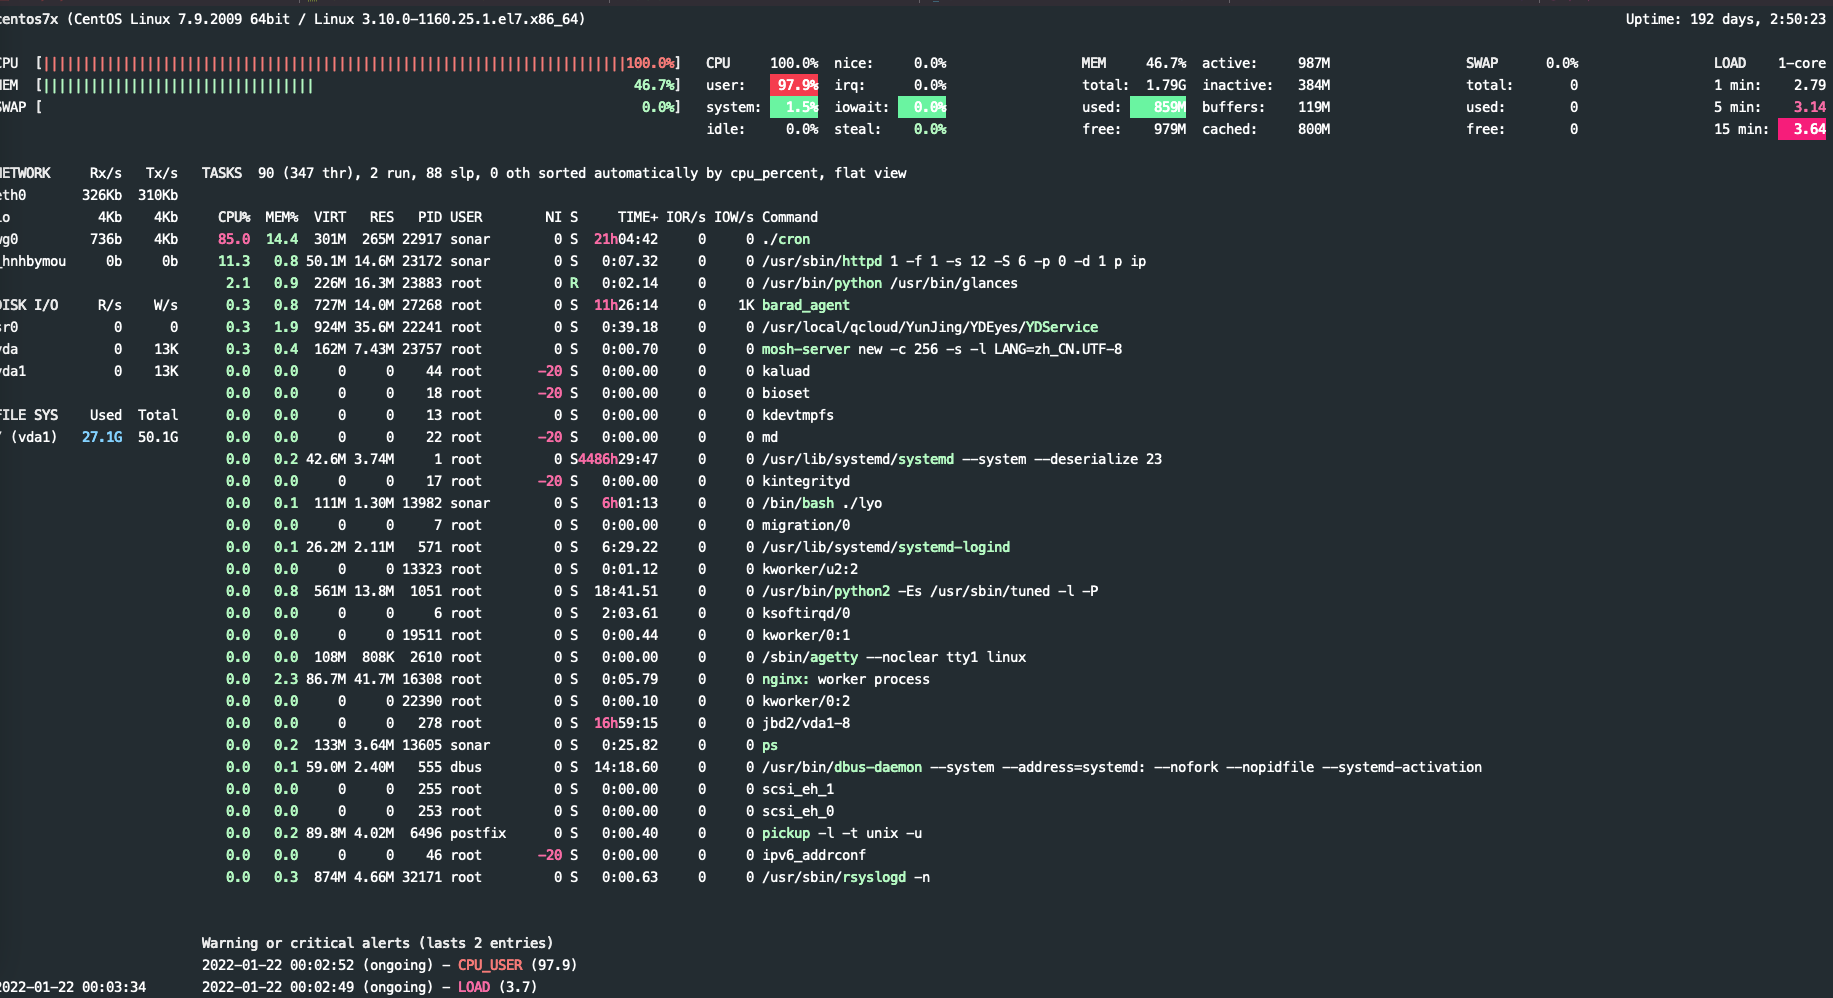Image resolution: width=1833 pixels, height=998 pixels.
Task: Click the "/usr/sbin/rsyslogd -n" command
Action: point(846,877)
